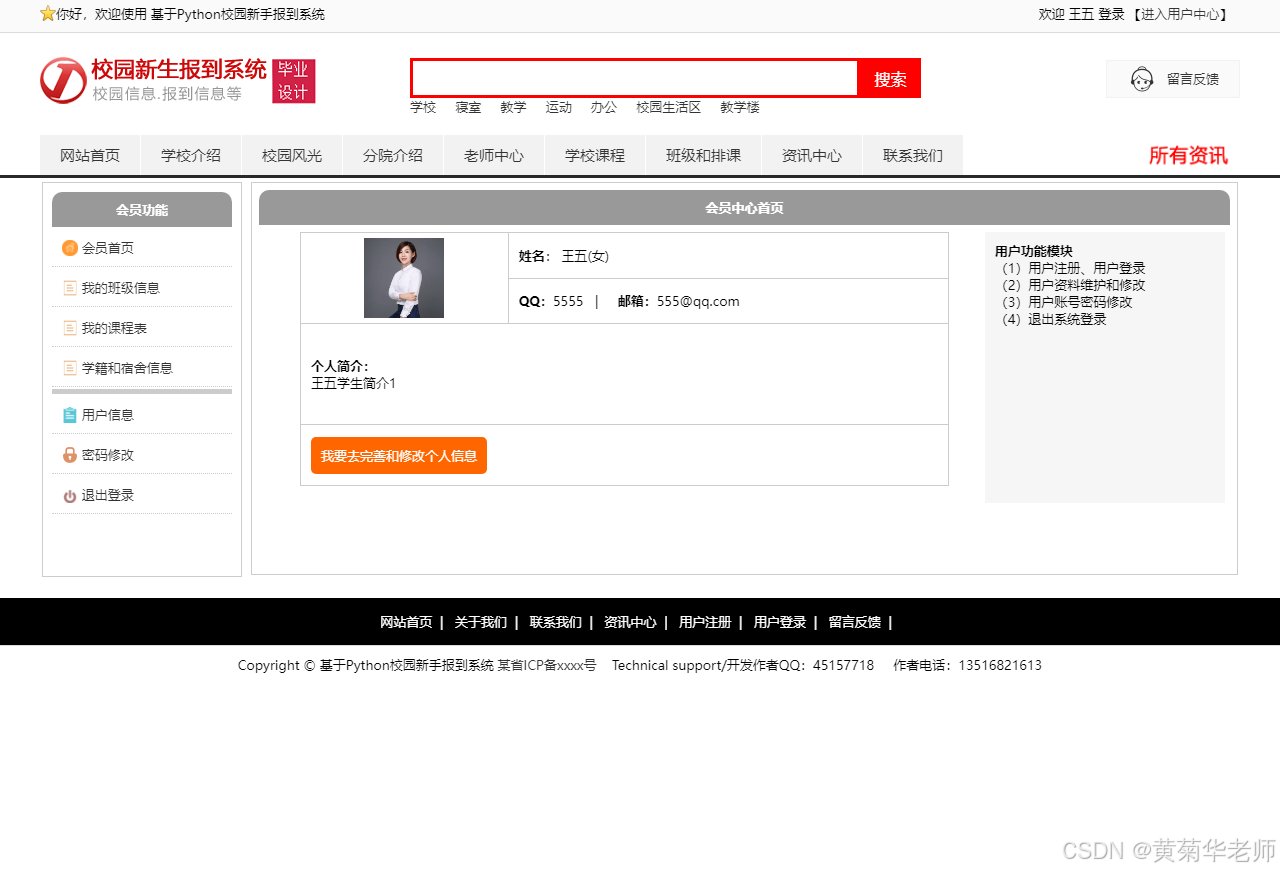This screenshot has height=872, width=1280.
Task: Click footer link 关于我们
Action: 480,622
